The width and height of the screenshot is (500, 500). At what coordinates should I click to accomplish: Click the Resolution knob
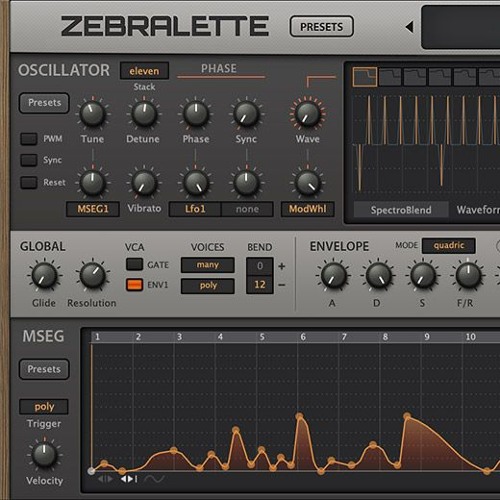pos(93,276)
